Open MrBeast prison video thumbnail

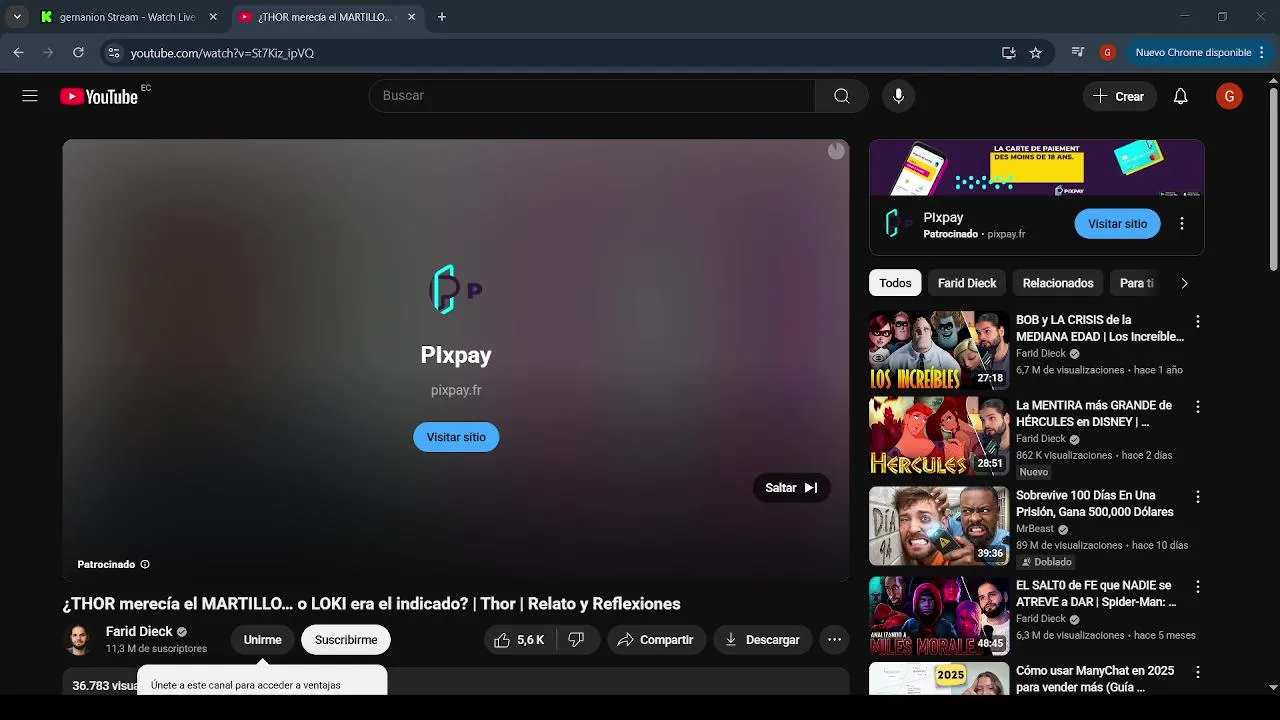[x=939, y=526]
